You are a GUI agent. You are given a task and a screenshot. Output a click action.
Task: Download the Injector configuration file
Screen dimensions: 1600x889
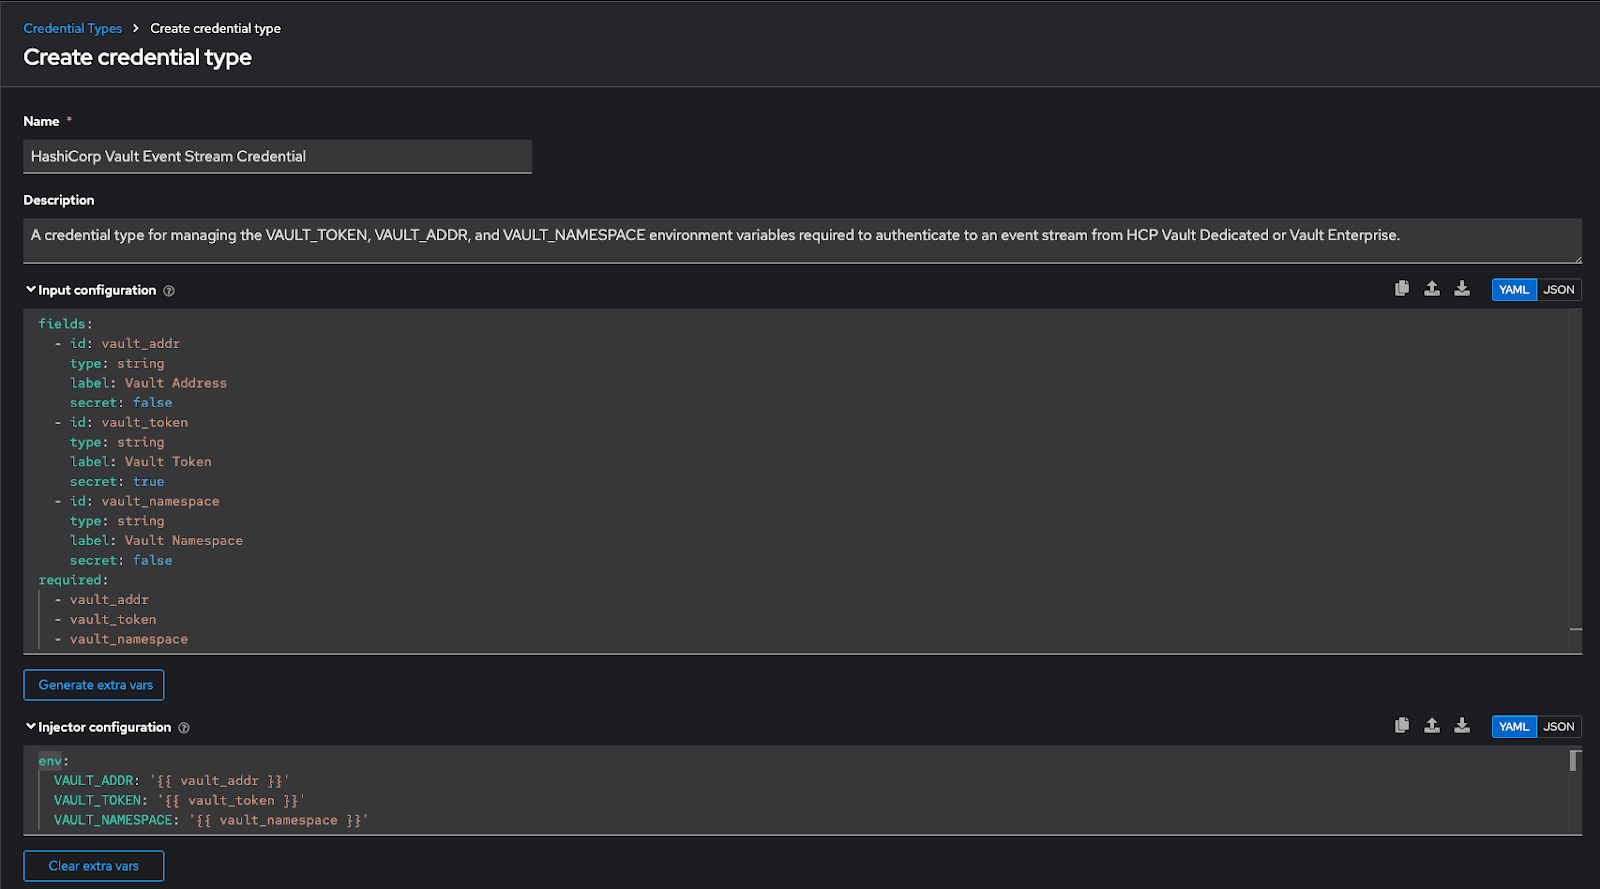(x=1462, y=726)
